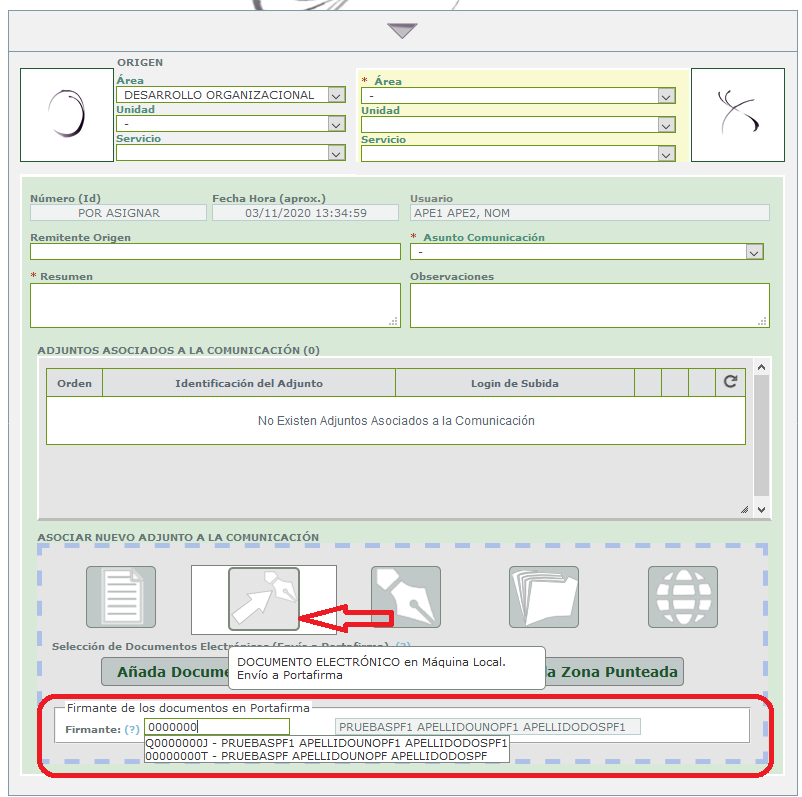Screen dimensions: 802x797
Task: Click the attachments panel scroll up arrow
Action: click(x=762, y=367)
